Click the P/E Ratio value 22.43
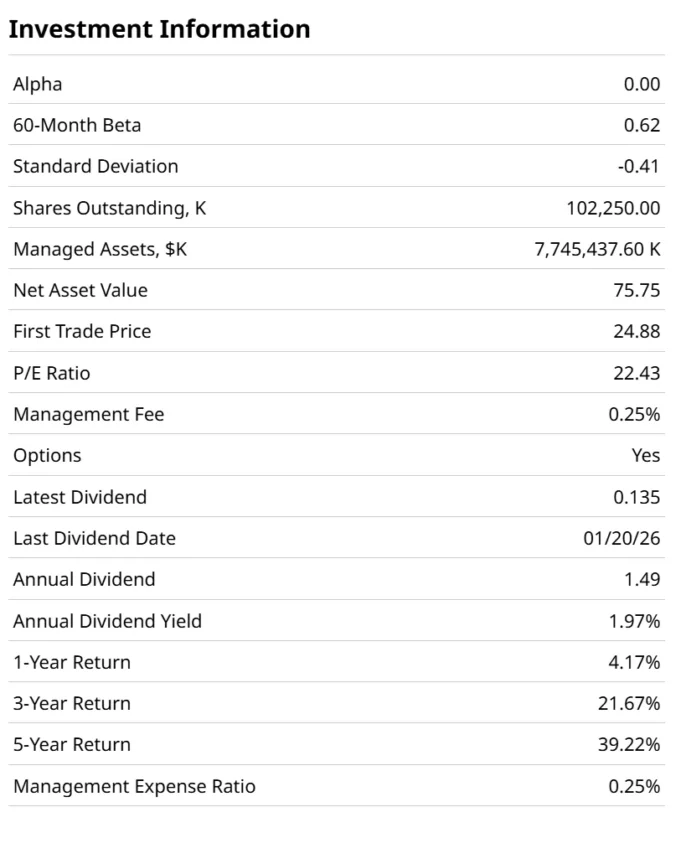The height and width of the screenshot is (864, 681). [x=636, y=373]
